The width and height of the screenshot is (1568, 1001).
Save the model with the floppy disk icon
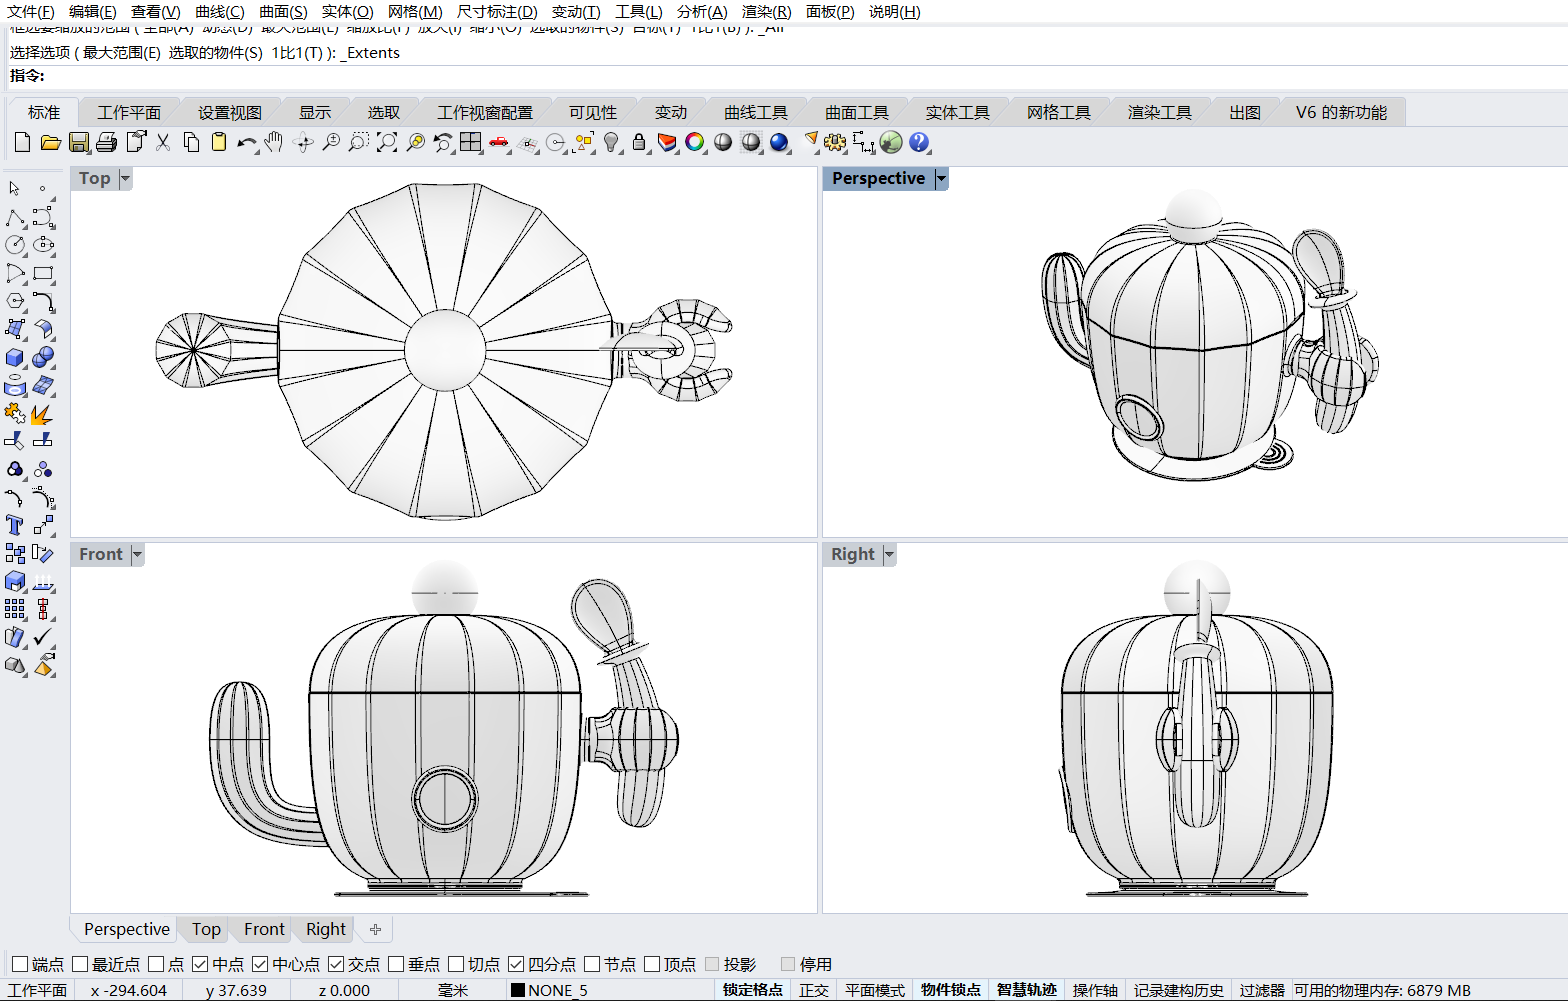coord(79,143)
